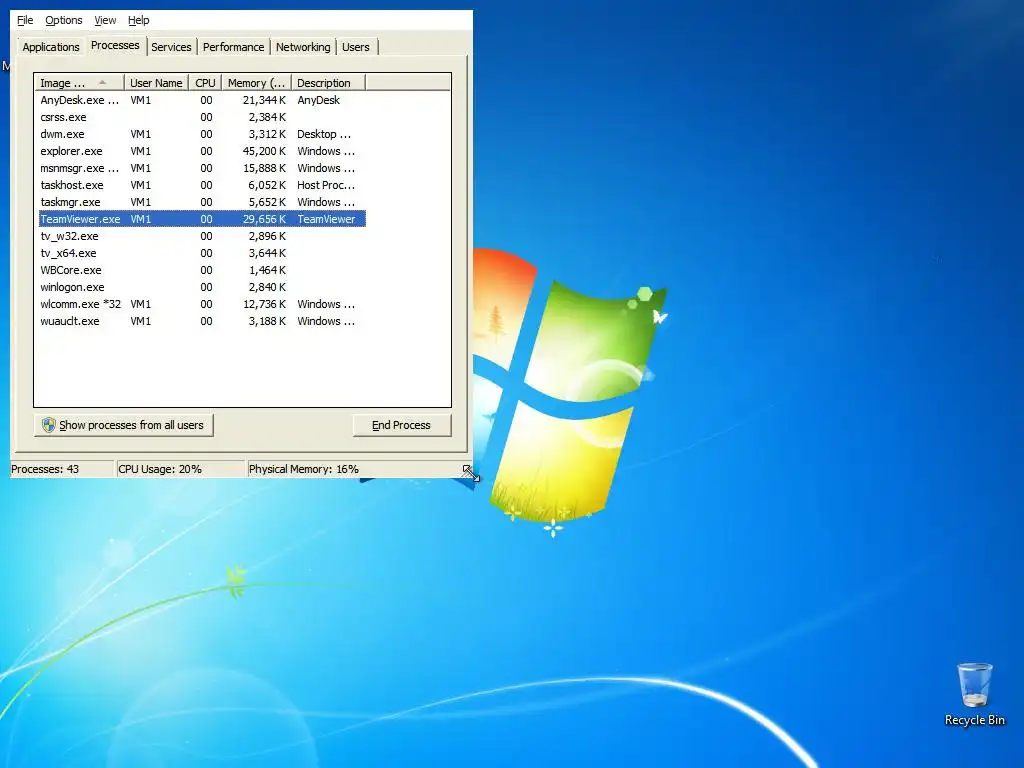This screenshot has height=768, width=1024.
Task: Select the msnmsgr.exe process
Action: click(x=202, y=168)
